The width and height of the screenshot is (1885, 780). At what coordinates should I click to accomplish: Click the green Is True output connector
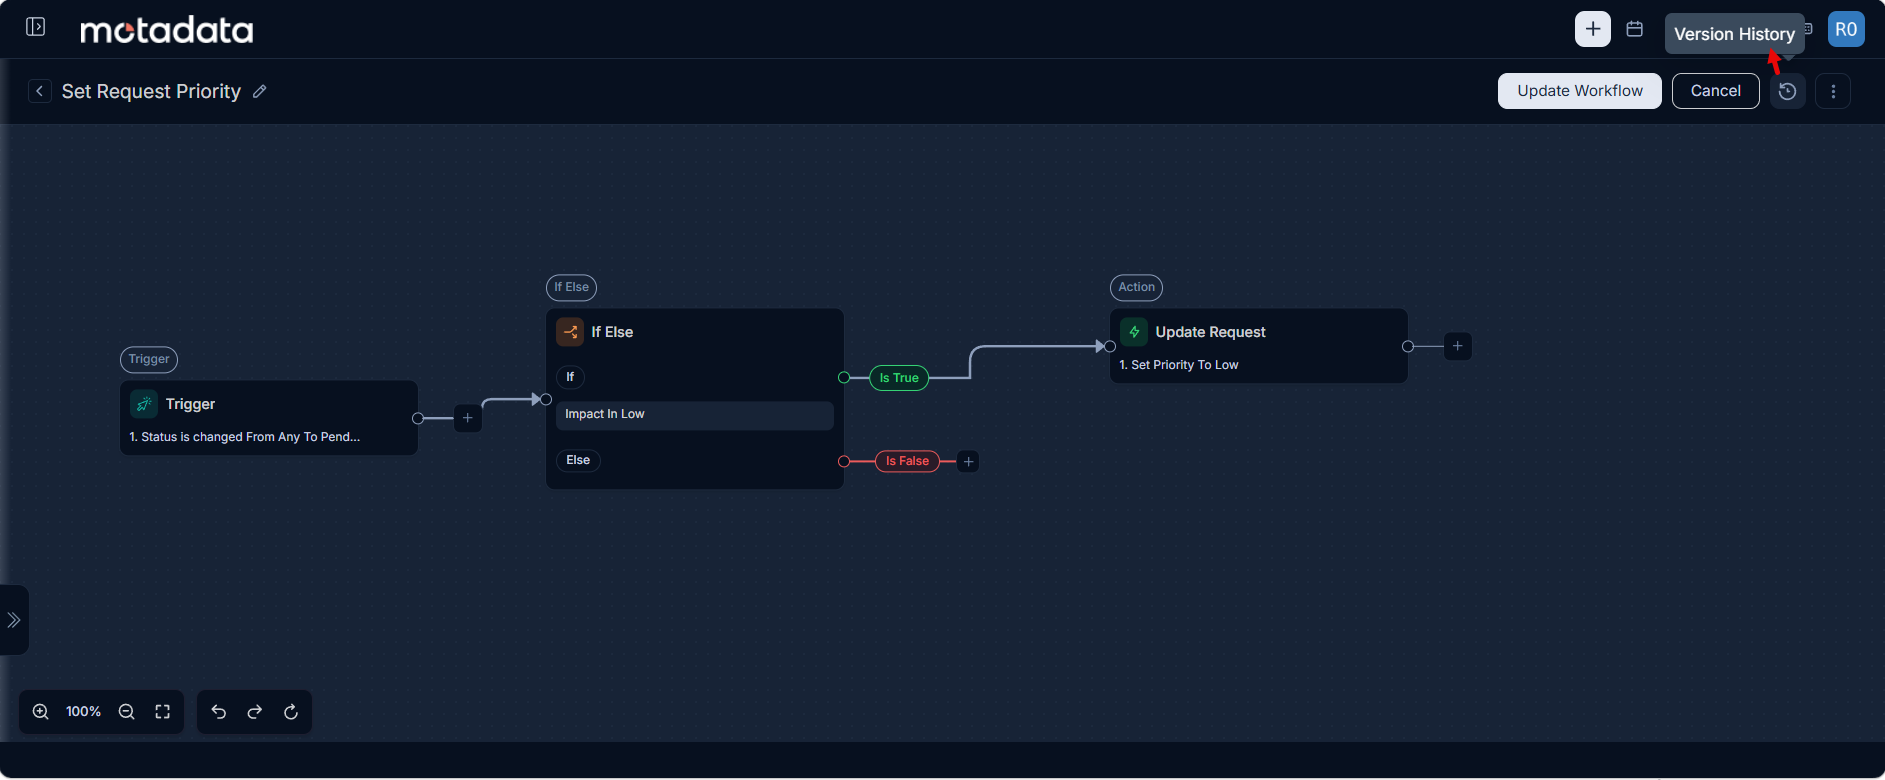[x=844, y=378]
